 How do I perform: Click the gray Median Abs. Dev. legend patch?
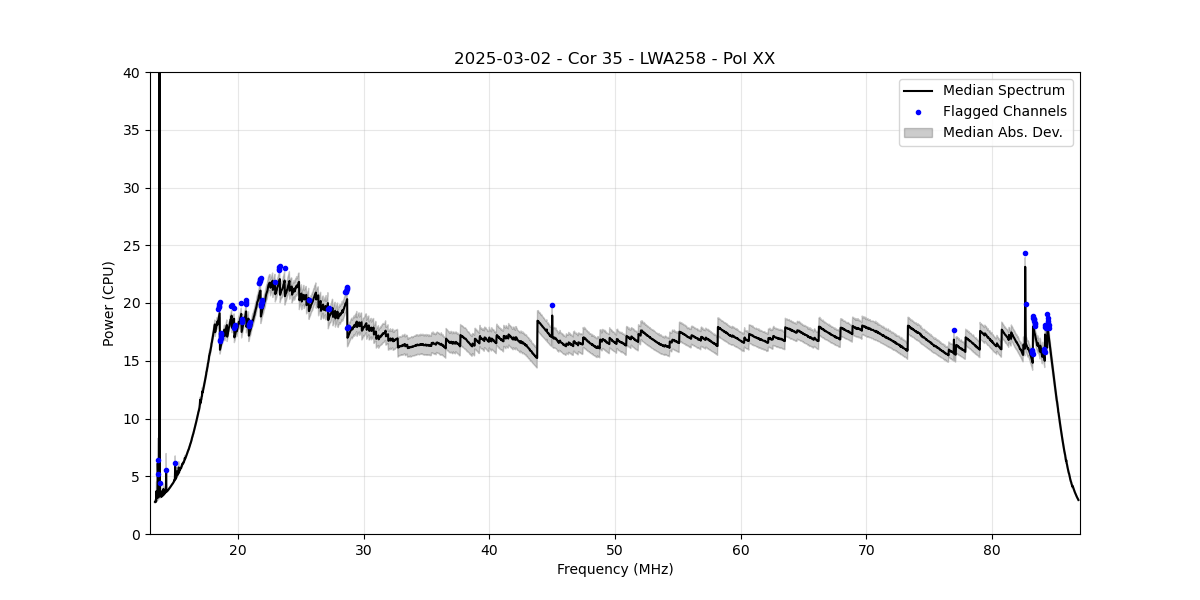[918, 132]
